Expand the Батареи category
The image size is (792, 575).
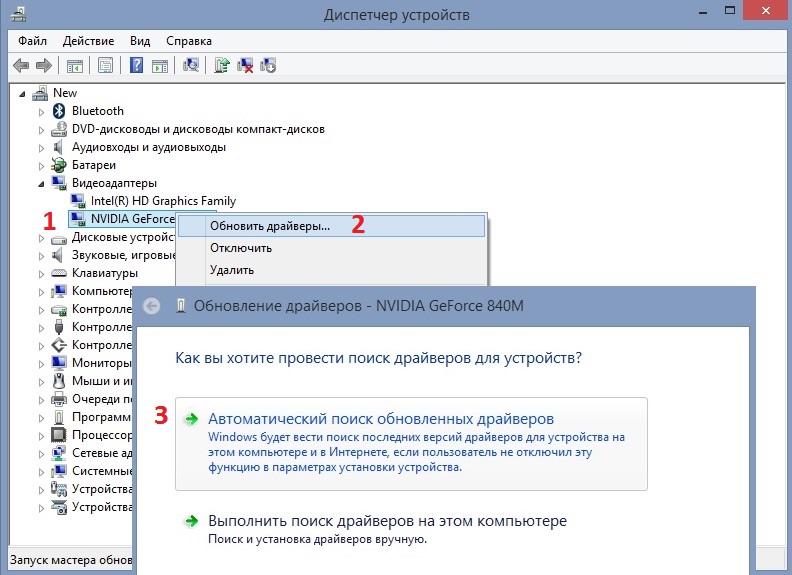tap(41, 166)
